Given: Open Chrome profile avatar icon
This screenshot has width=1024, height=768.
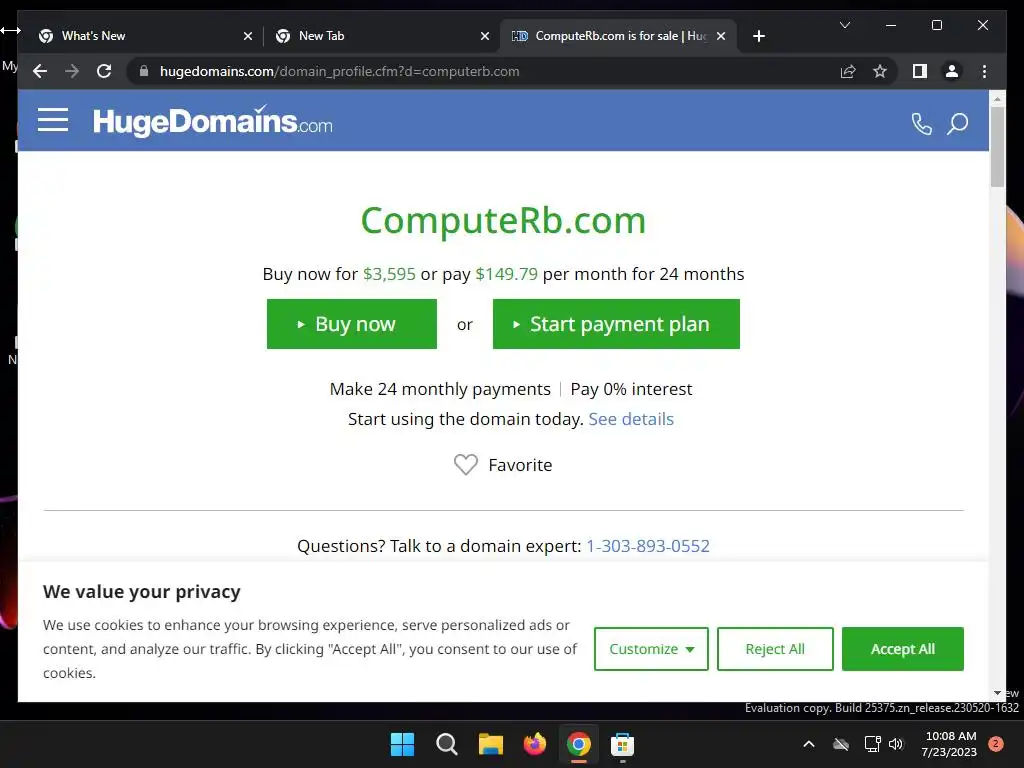Looking at the screenshot, I should [x=952, y=71].
